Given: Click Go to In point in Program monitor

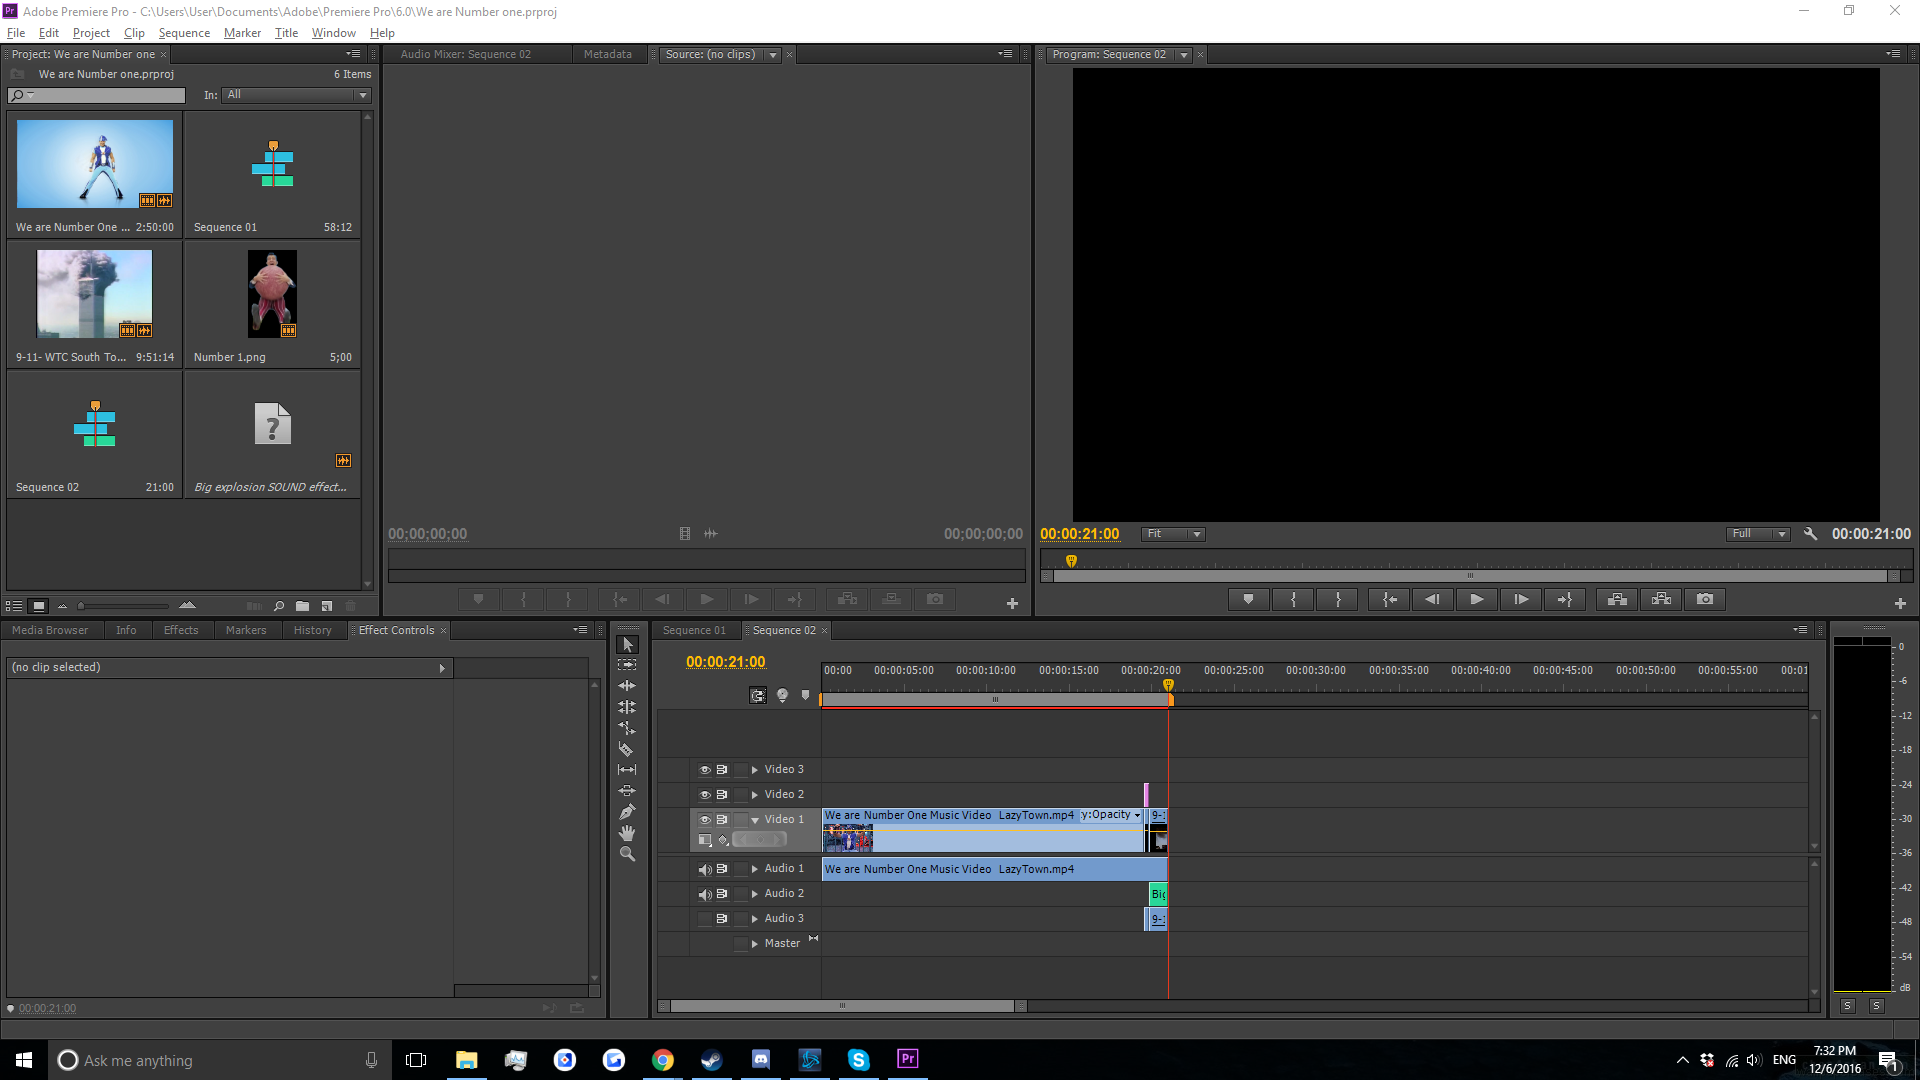Looking at the screenshot, I should pyautogui.click(x=1389, y=599).
